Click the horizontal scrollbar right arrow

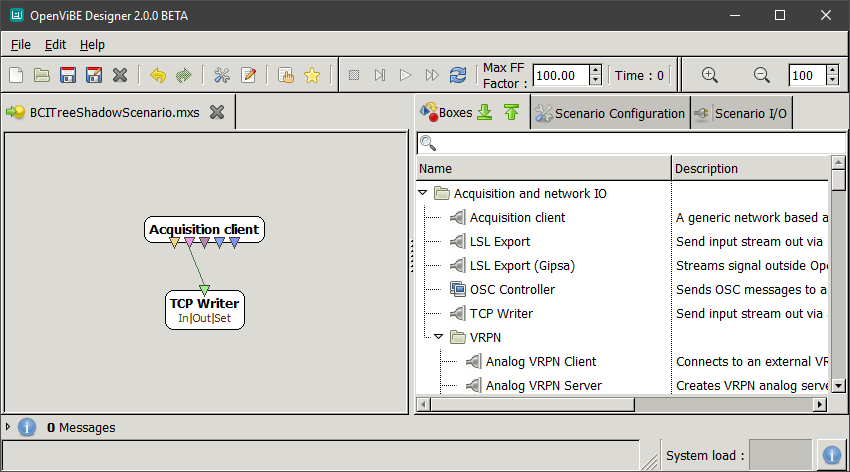821,404
